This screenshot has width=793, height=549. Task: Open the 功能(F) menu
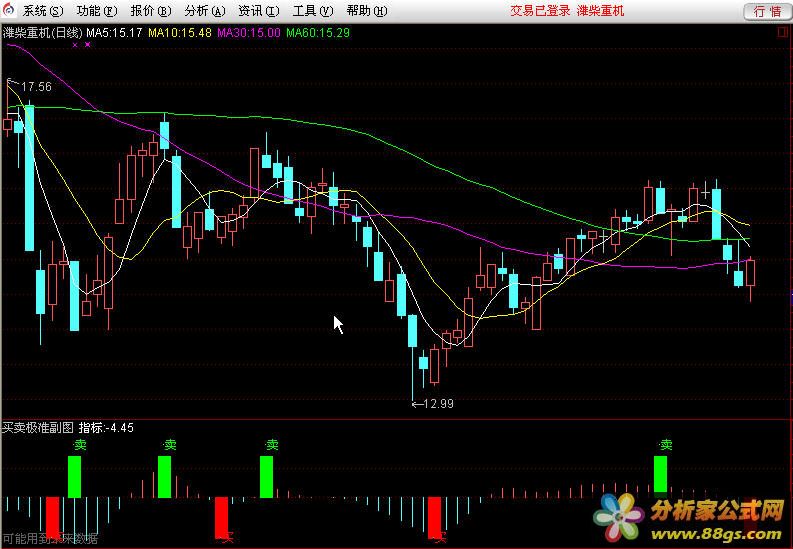97,11
